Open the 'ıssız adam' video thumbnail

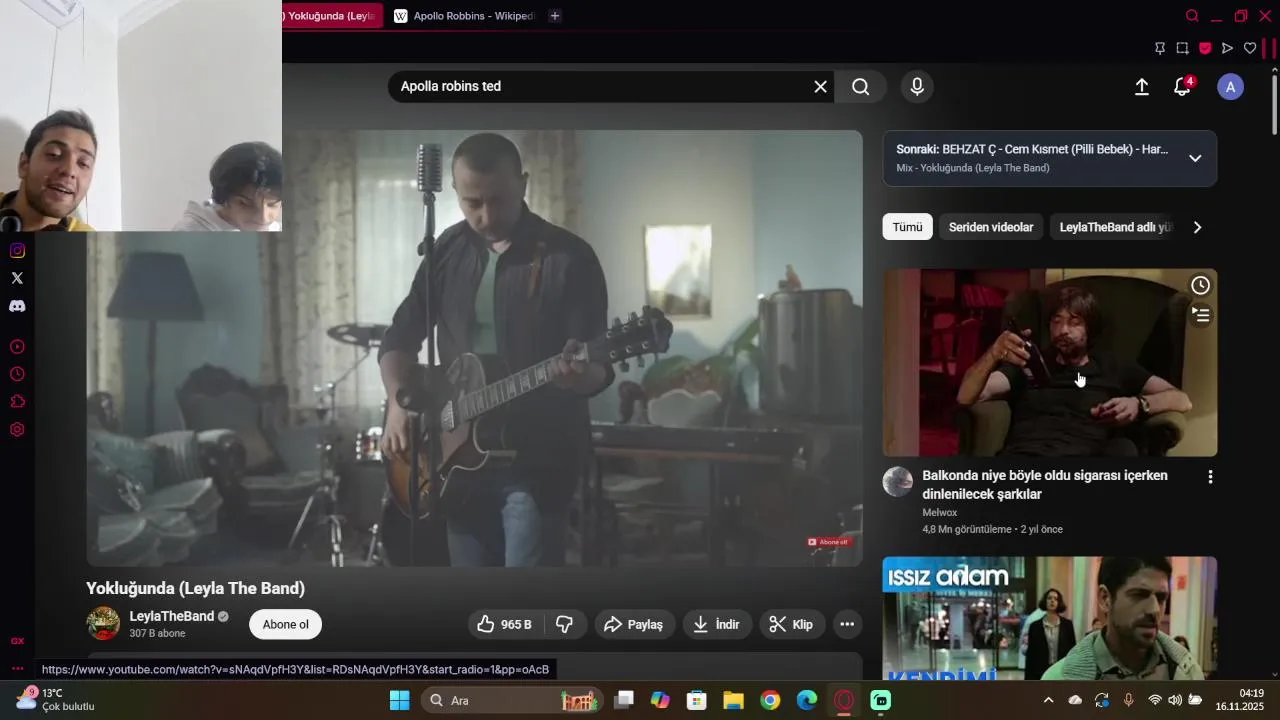pos(1049,618)
